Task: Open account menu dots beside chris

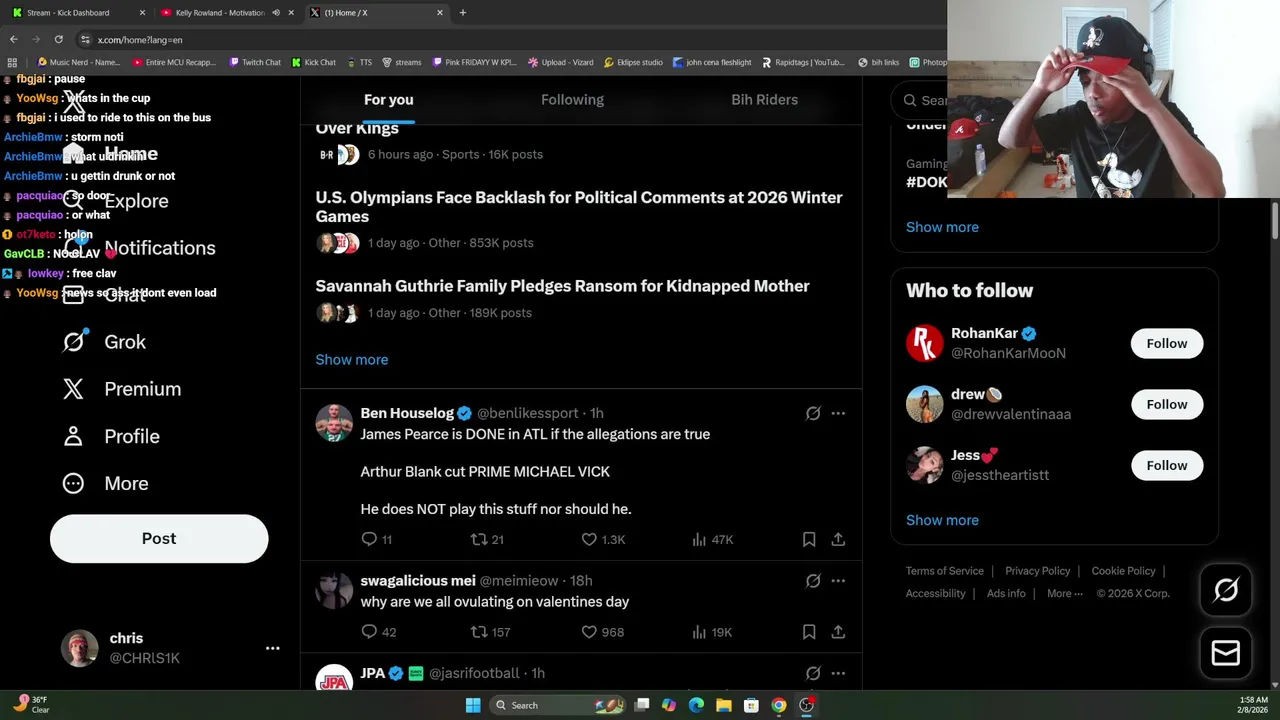Action: (272, 648)
